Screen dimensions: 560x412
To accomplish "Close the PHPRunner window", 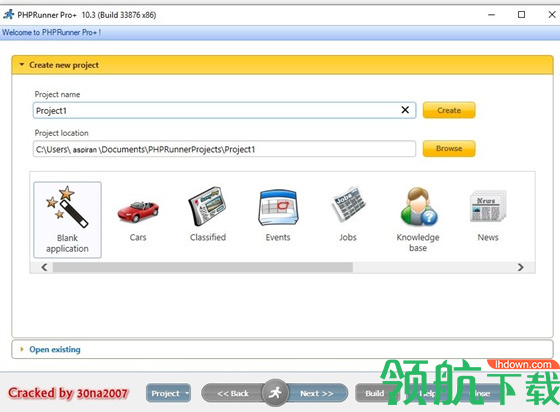I will 552,15.
